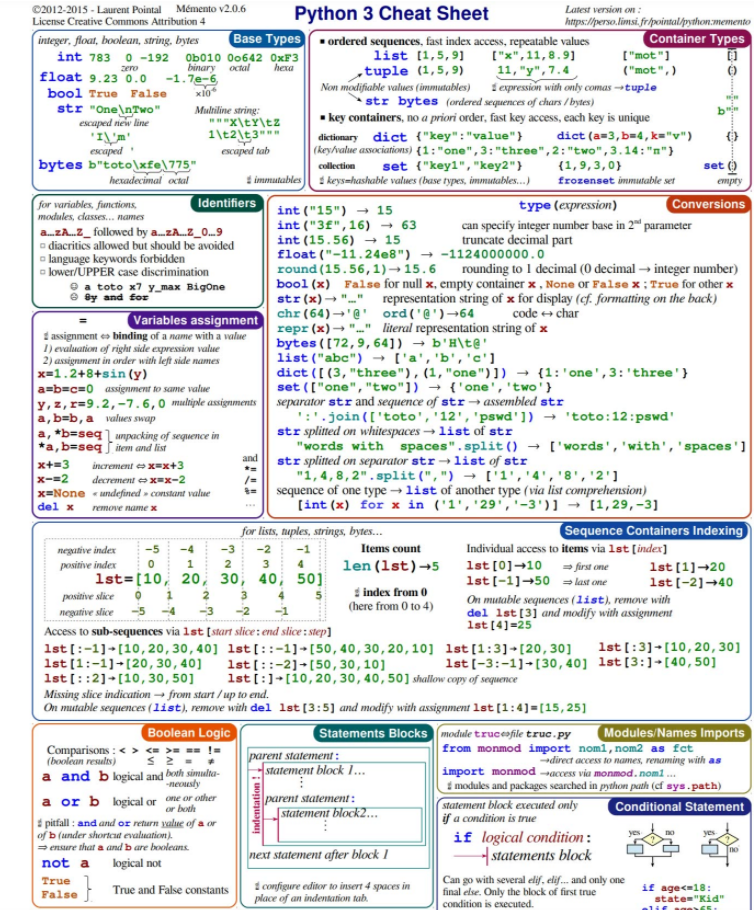Click 'from monmod import nom1,nom2 as fct'
The height and width of the screenshot is (910, 754).
(x=568, y=749)
